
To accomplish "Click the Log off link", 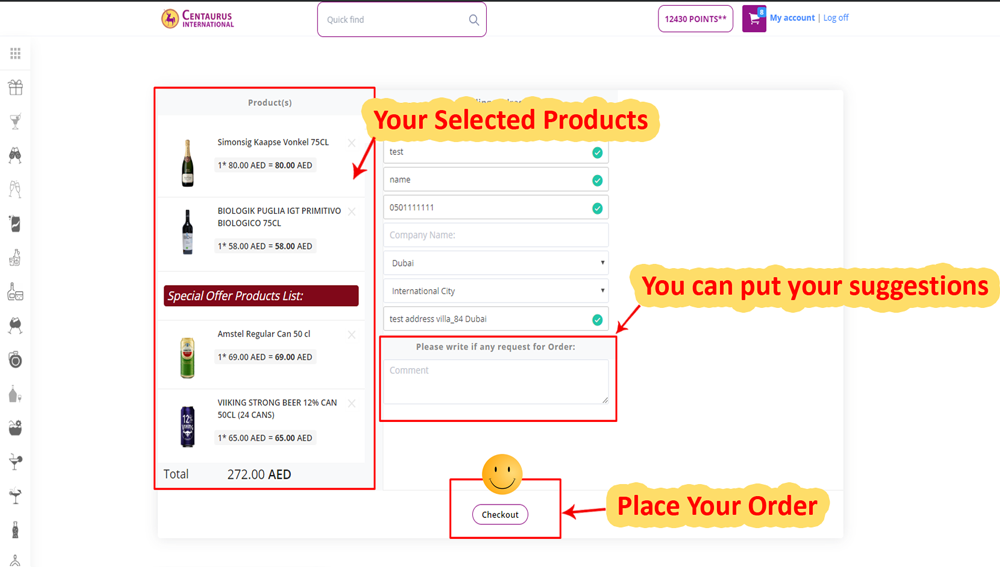I will tap(835, 18).
